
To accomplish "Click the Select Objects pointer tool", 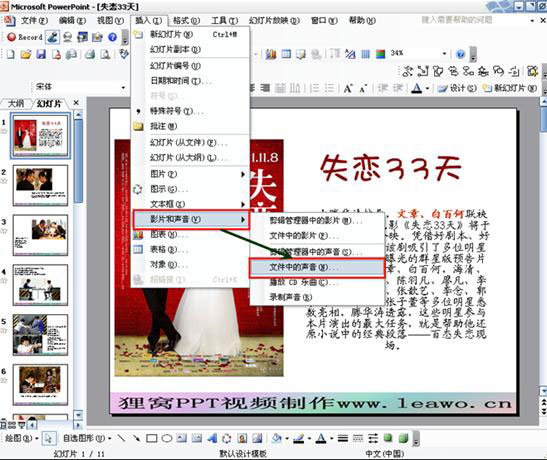I will 48,438.
